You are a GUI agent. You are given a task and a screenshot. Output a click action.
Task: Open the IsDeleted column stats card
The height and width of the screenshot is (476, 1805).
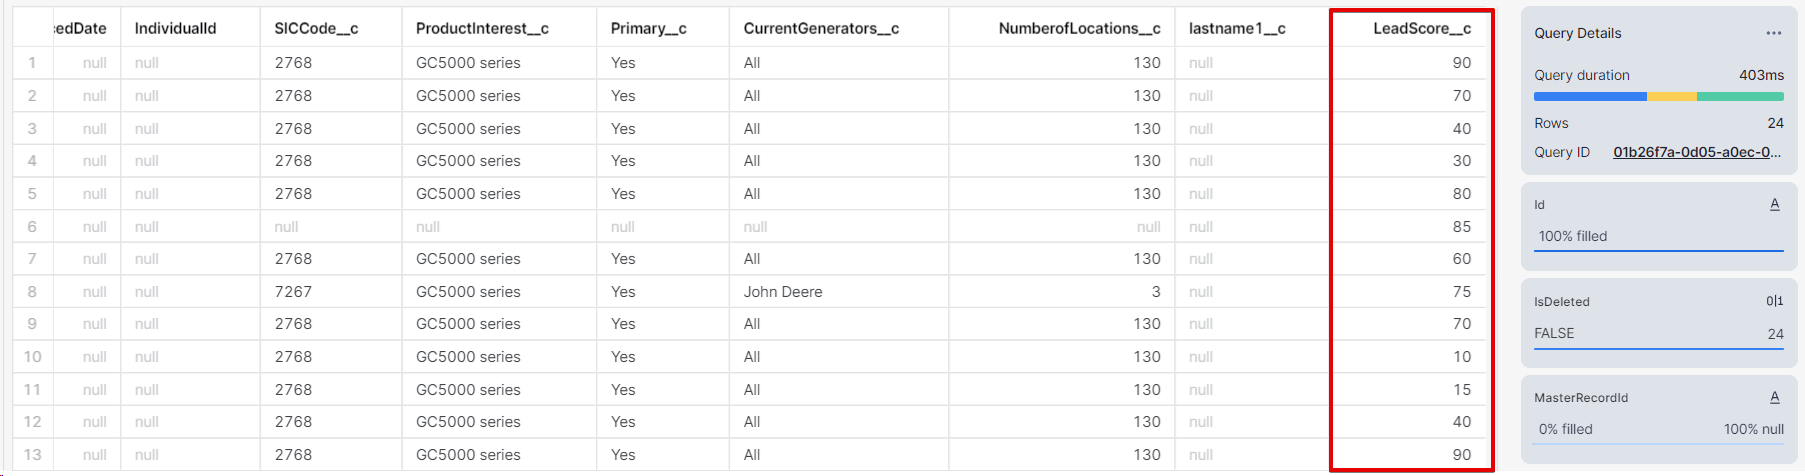point(1658,317)
